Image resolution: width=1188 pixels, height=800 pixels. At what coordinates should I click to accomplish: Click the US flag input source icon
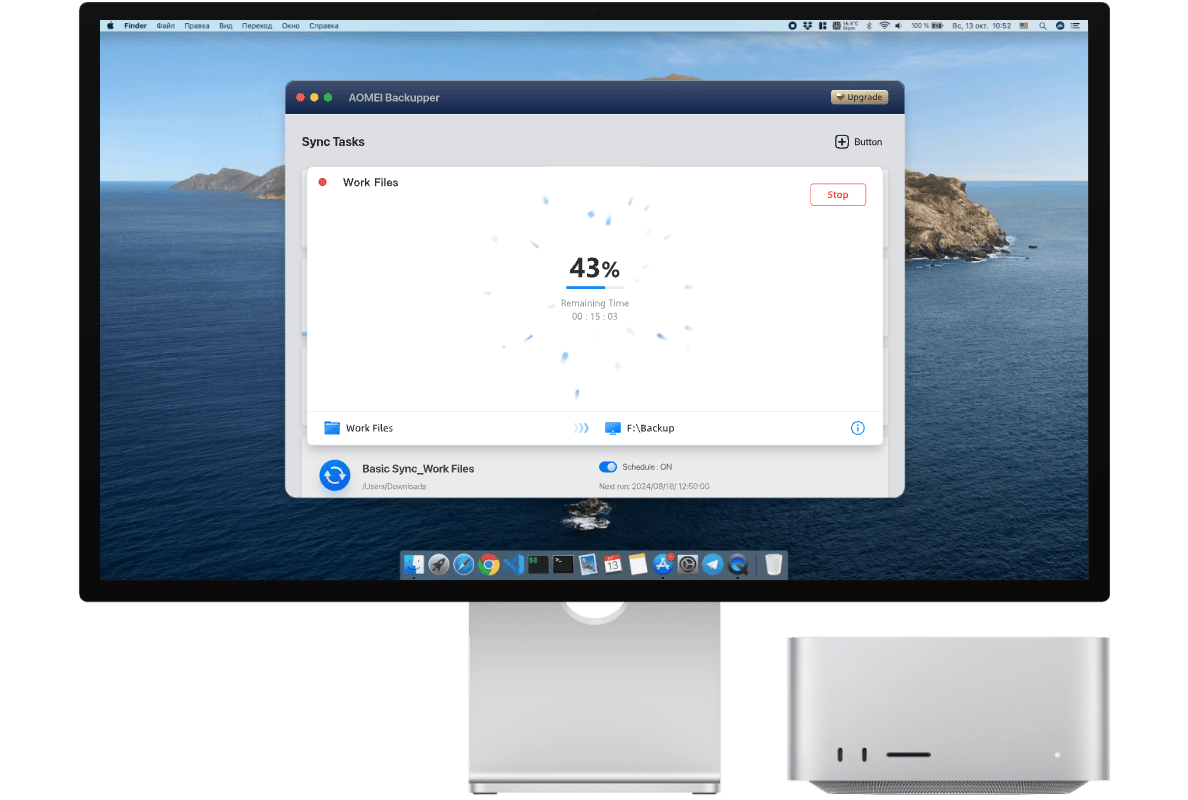(1024, 26)
